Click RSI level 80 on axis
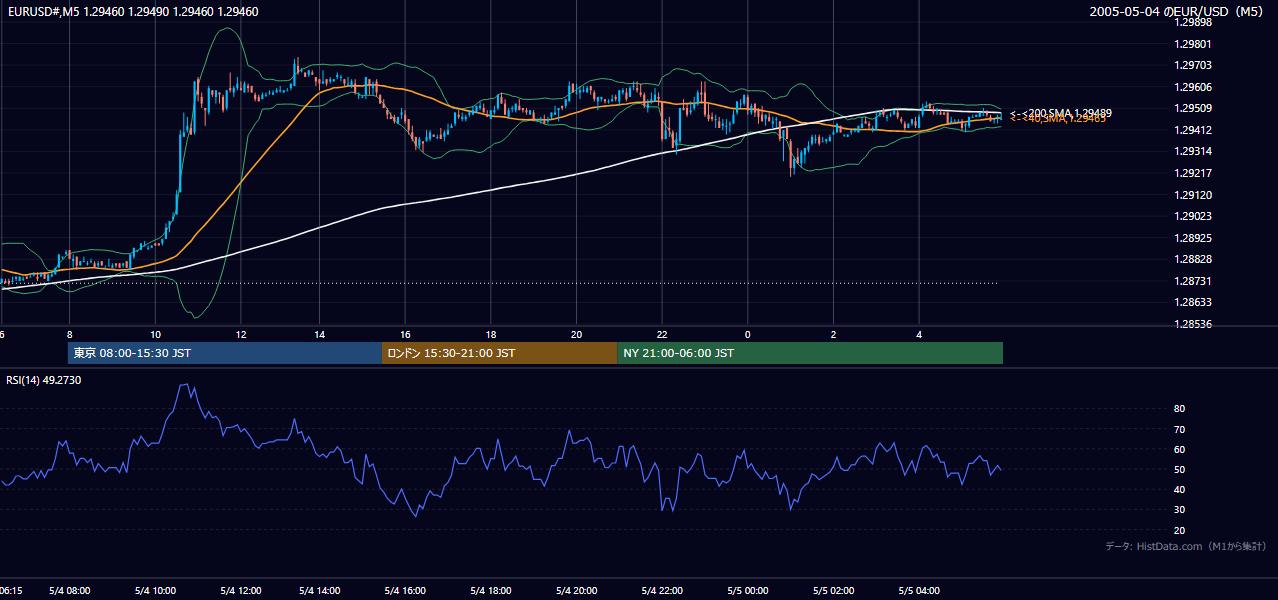Image resolution: width=1278 pixels, height=600 pixels. 1180,409
